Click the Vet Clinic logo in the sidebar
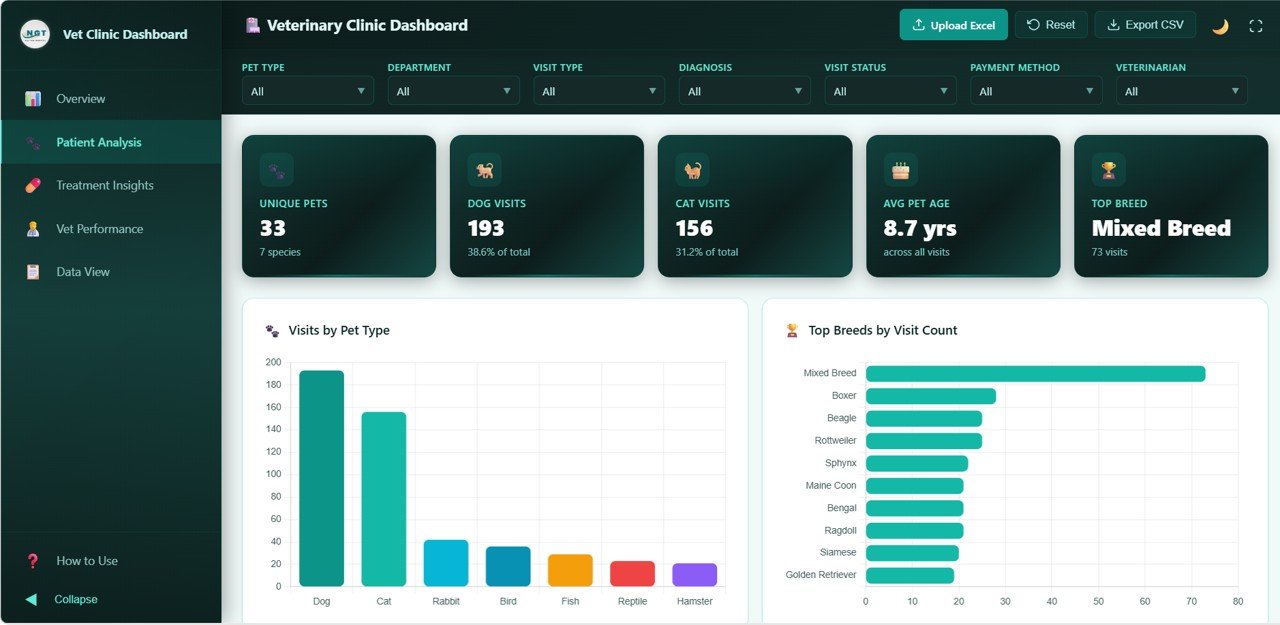 (33, 33)
